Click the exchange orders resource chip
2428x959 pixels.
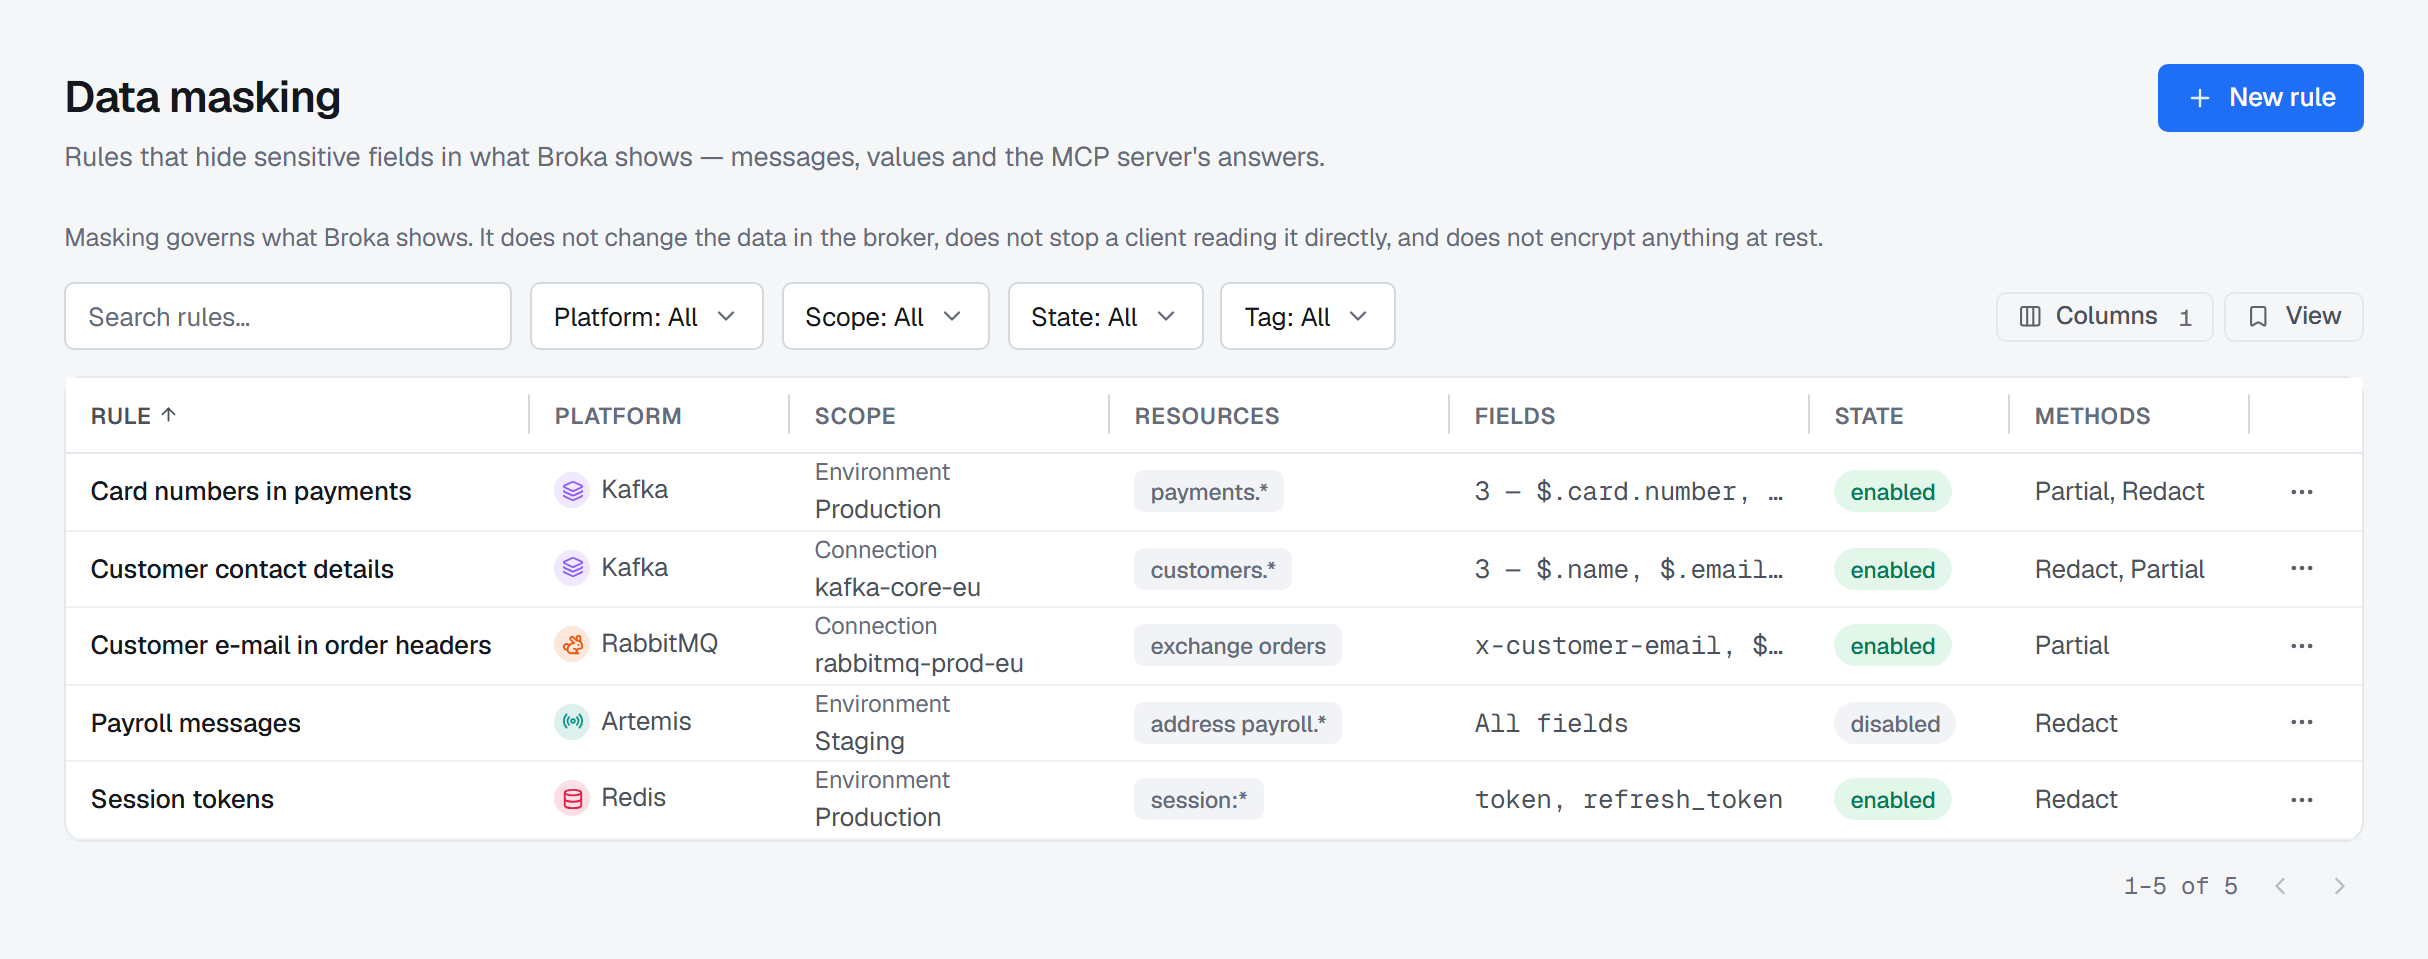[1238, 646]
